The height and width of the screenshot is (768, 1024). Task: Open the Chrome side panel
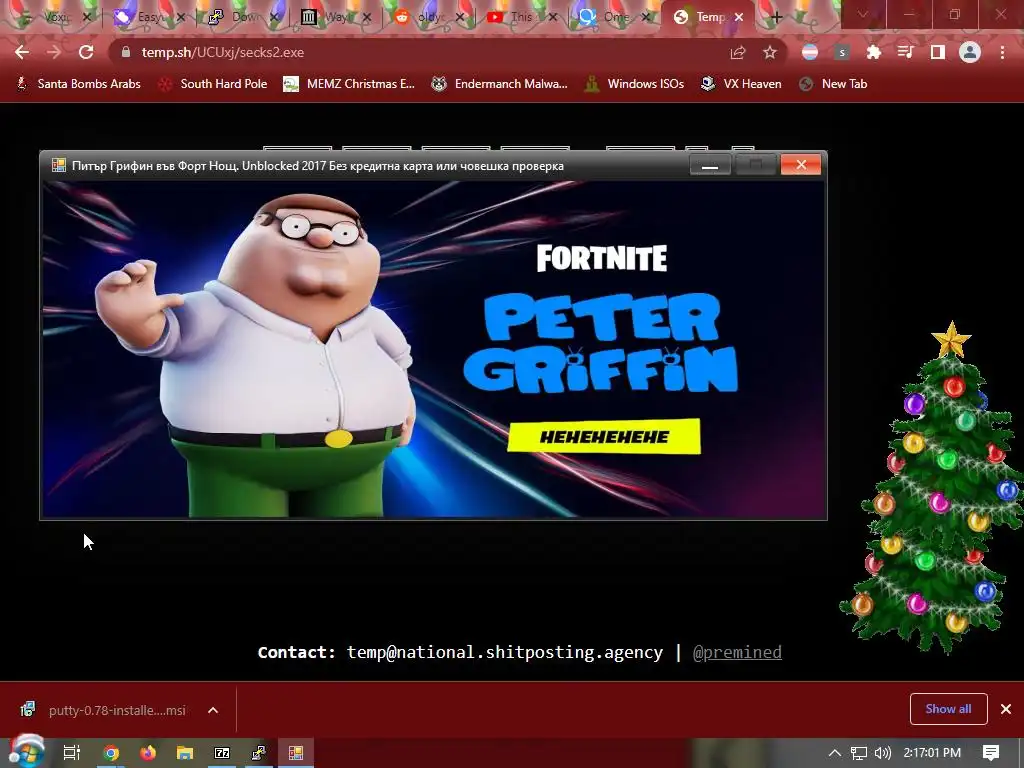tap(938, 52)
